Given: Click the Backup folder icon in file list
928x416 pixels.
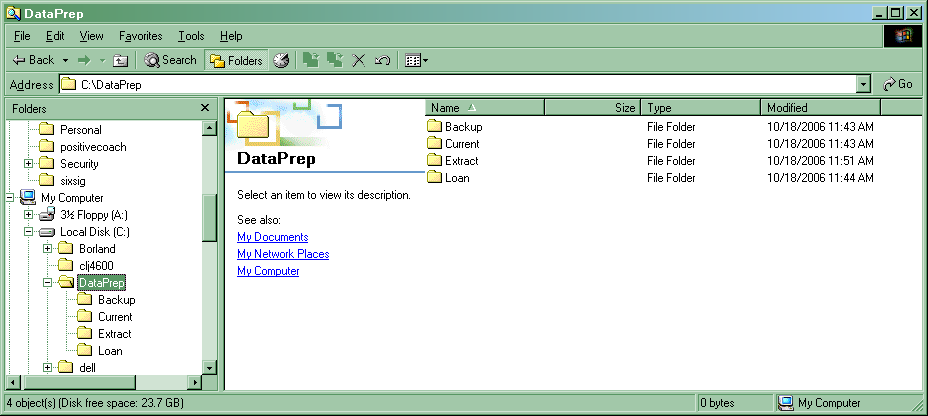Looking at the screenshot, I should [435, 126].
